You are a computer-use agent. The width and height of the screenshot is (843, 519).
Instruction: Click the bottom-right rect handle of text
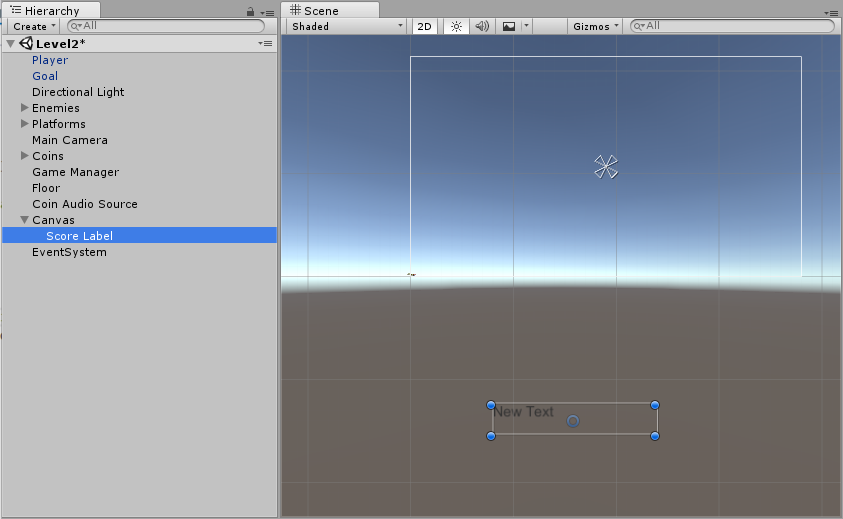[x=654, y=436]
